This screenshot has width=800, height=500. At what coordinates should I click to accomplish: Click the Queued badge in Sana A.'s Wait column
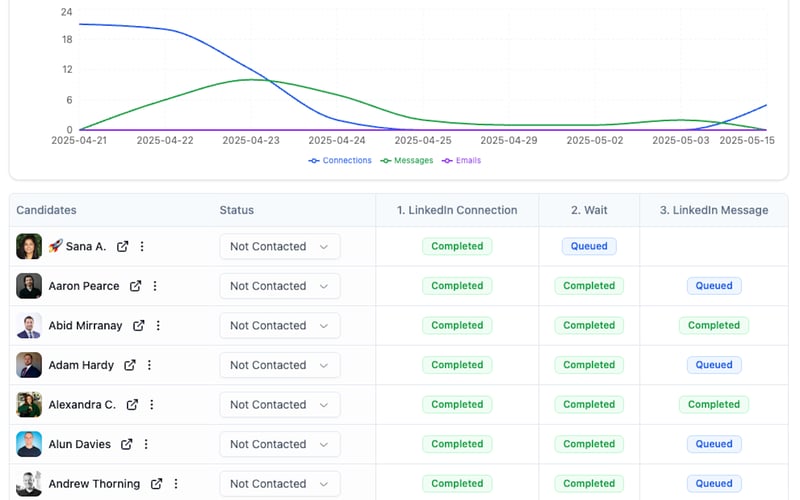pos(589,246)
